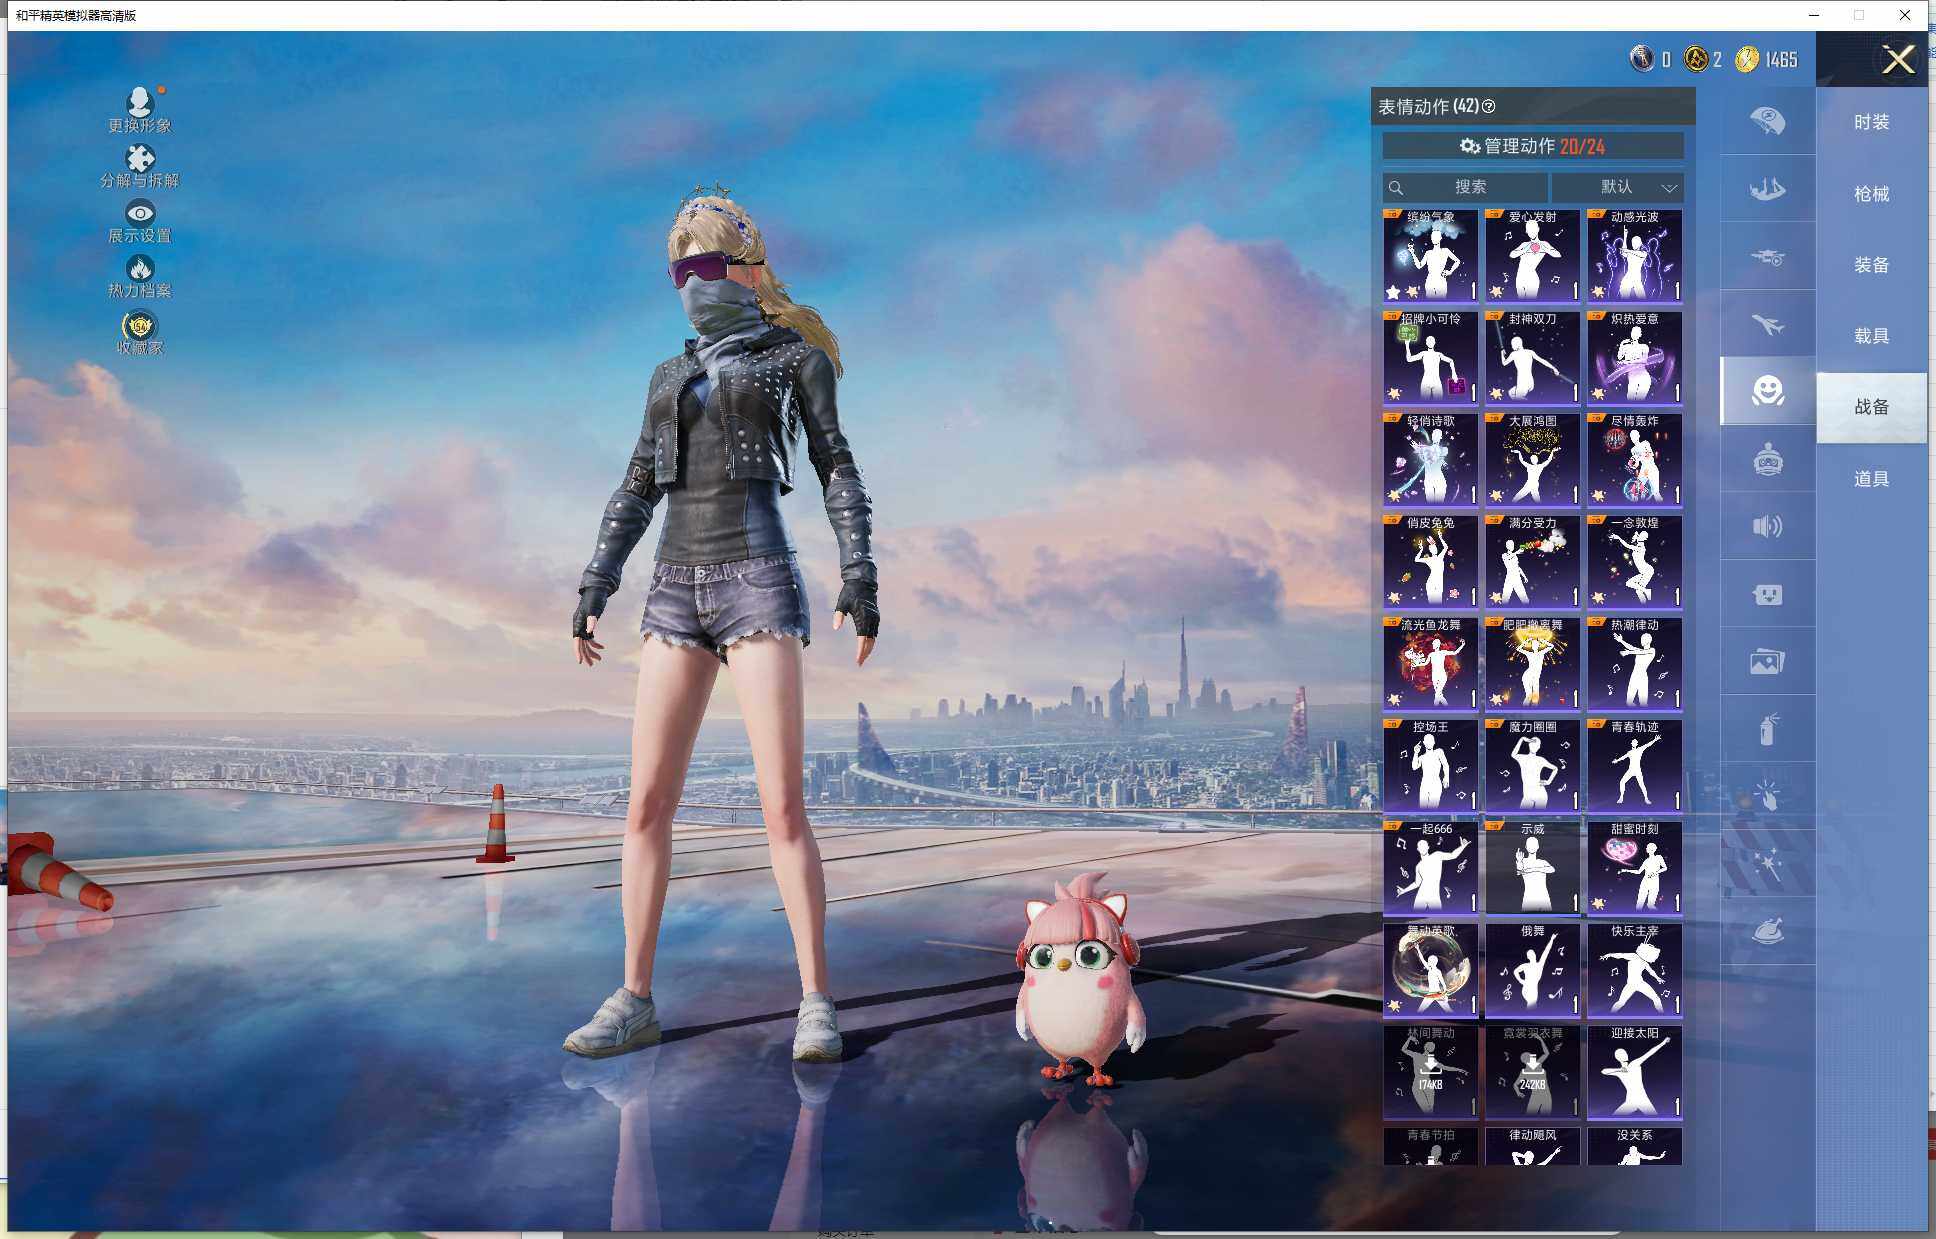
Task: Click help question mark beside 表情动作
Action: click(x=1489, y=106)
